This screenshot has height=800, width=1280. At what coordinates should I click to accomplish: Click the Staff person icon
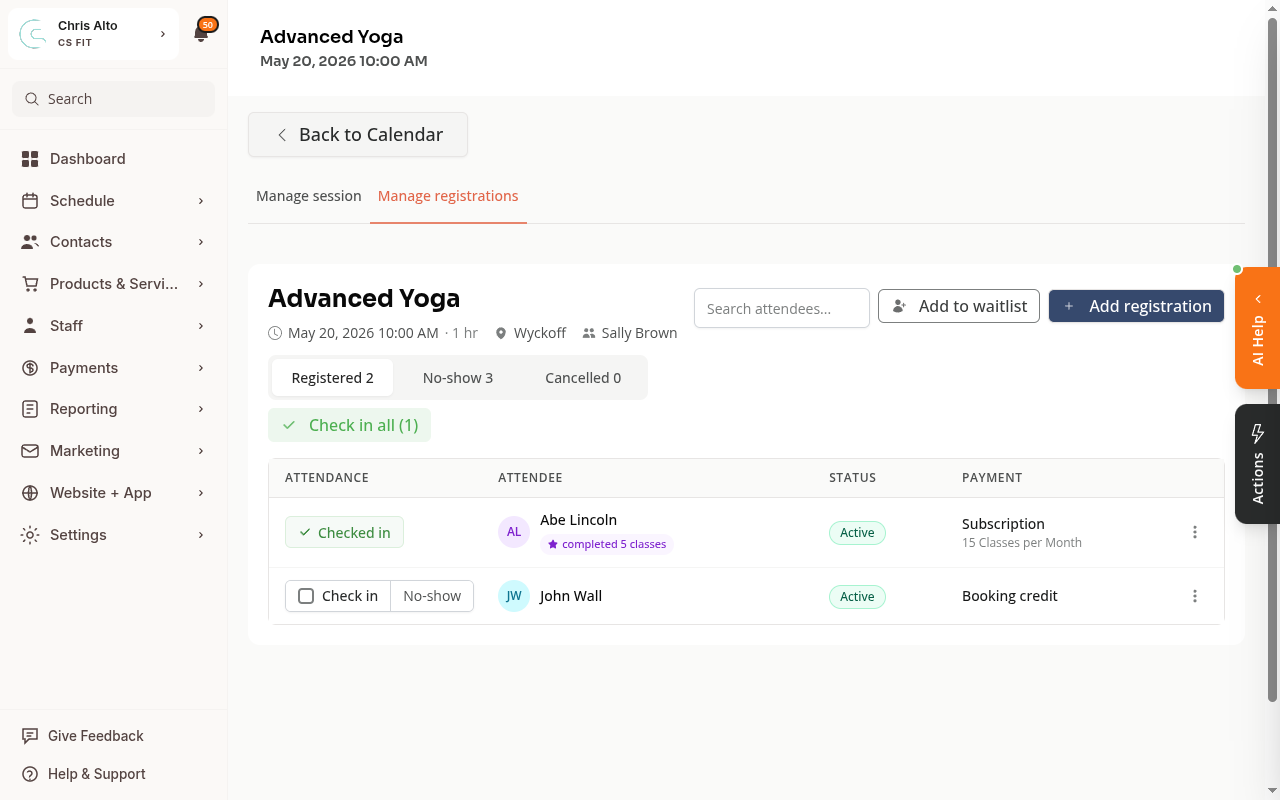[30, 326]
